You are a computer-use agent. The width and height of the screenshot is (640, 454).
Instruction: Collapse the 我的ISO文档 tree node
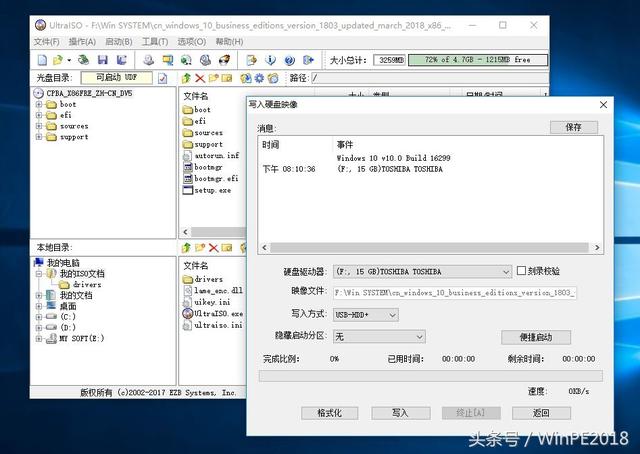39,274
